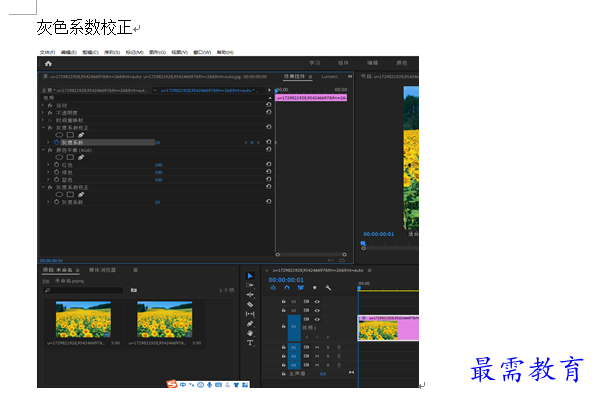Screen dimensions: 592x401
Task: Switch to the Lumetri tab
Action: tap(330, 77)
